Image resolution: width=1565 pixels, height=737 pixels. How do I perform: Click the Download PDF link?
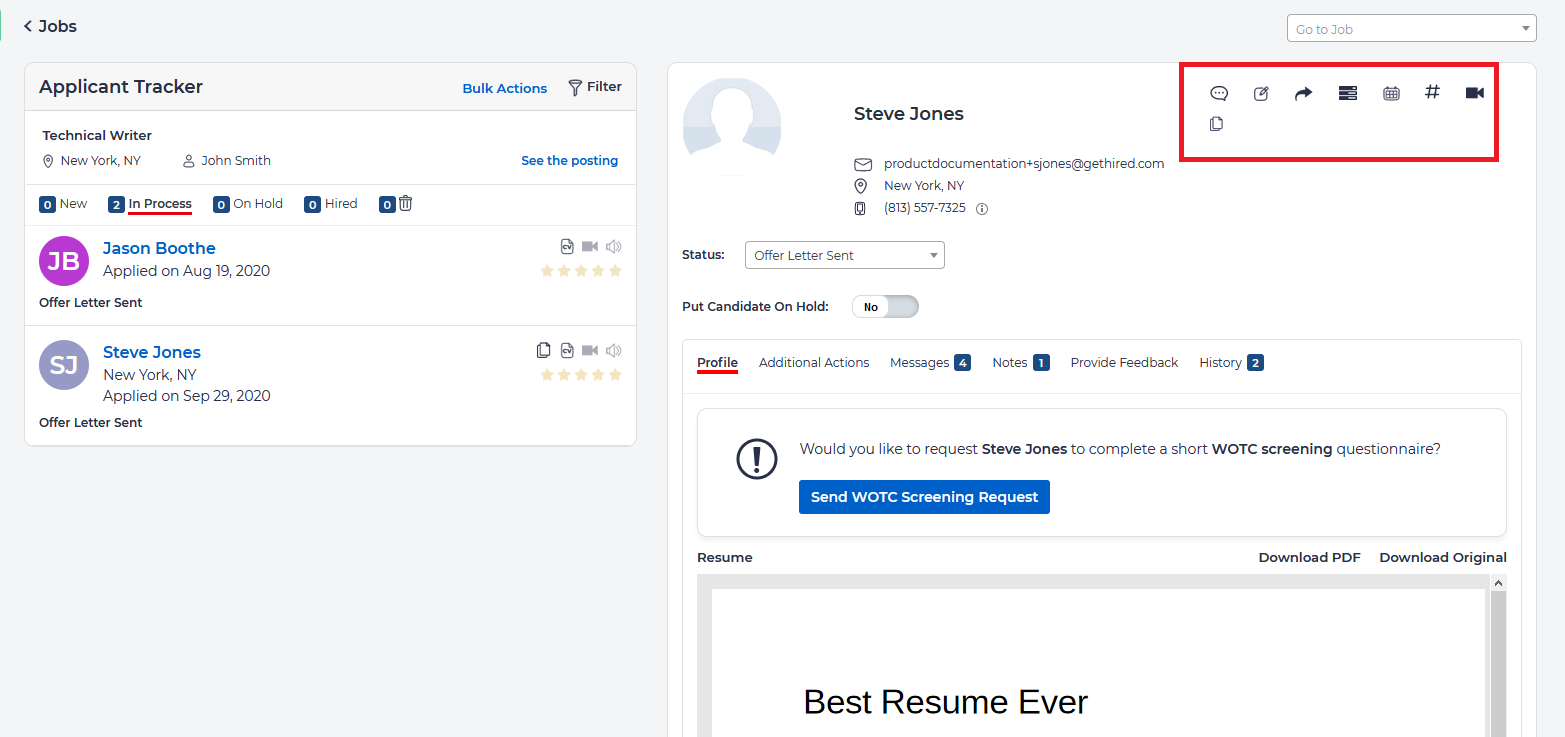1309,557
